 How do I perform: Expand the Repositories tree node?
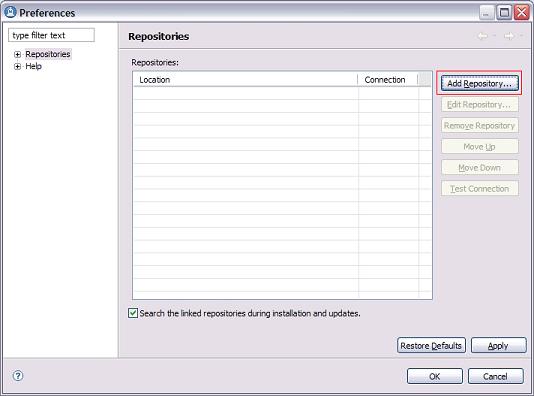coord(17,54)
